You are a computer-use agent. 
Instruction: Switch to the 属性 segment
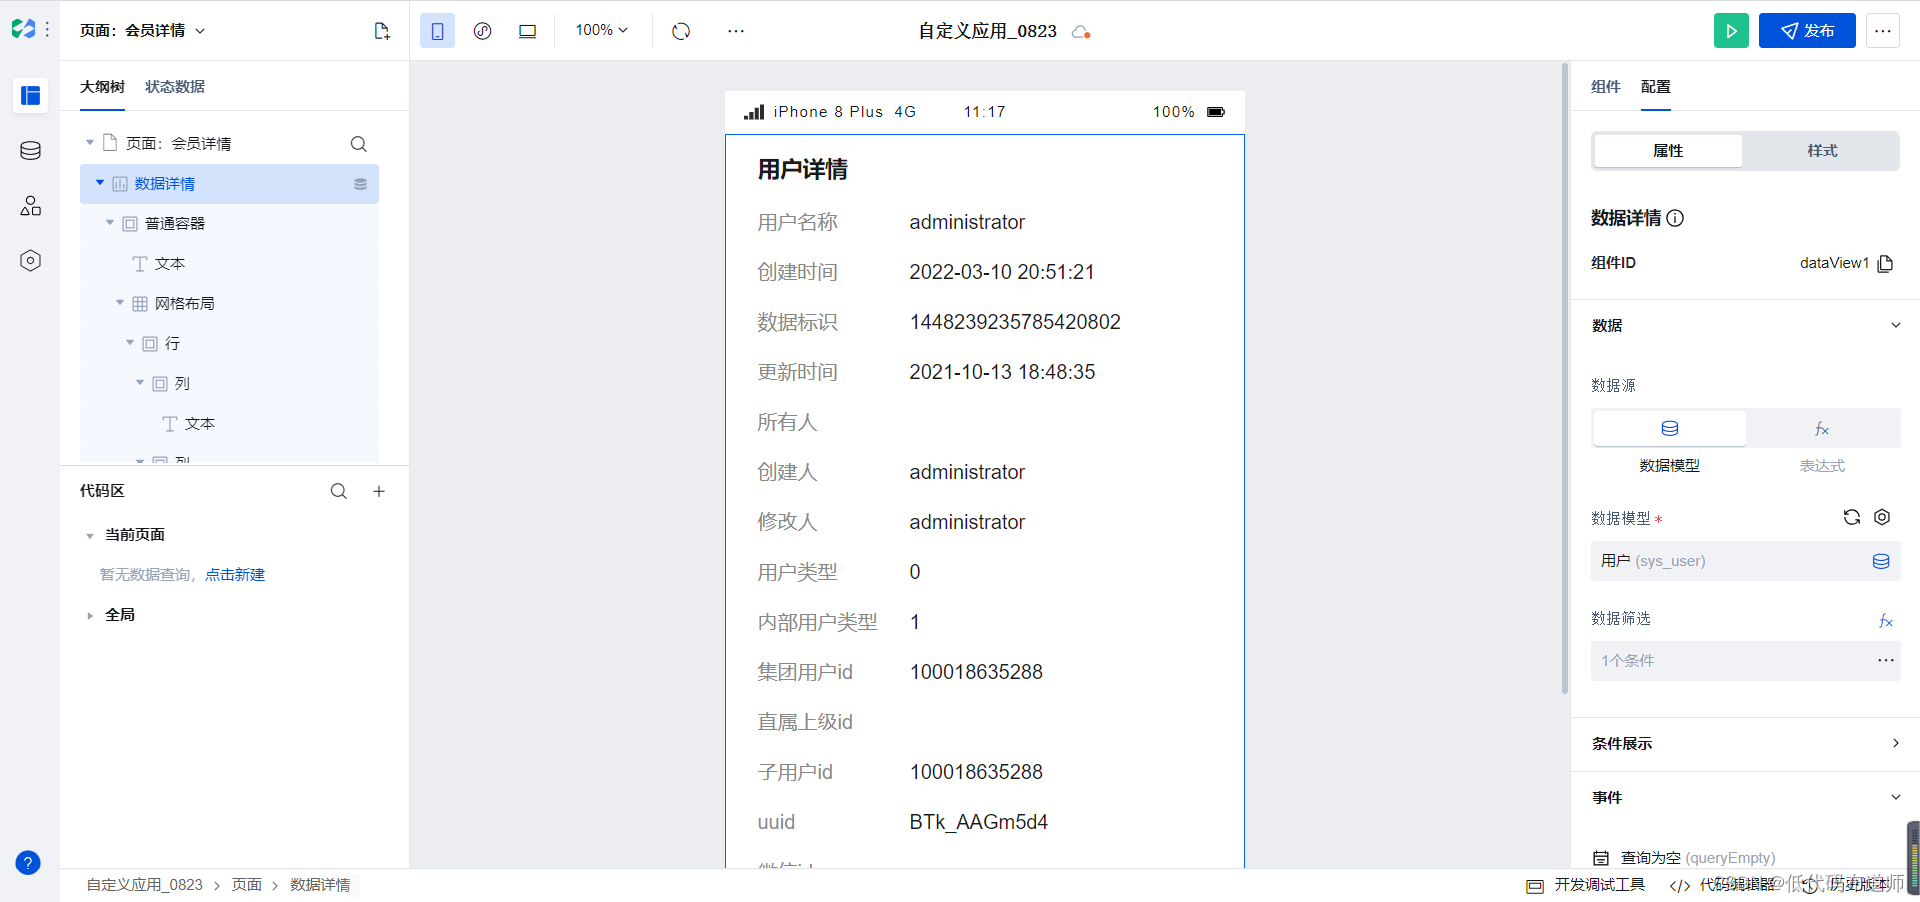tap(1668, 151)
